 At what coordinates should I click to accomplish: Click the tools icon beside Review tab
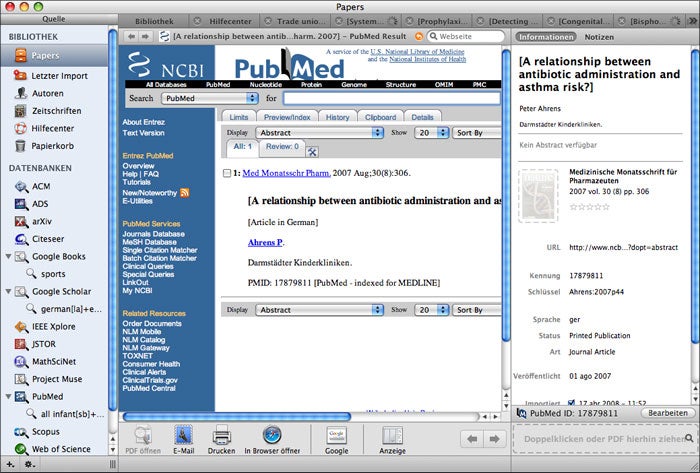pos(312,152)
